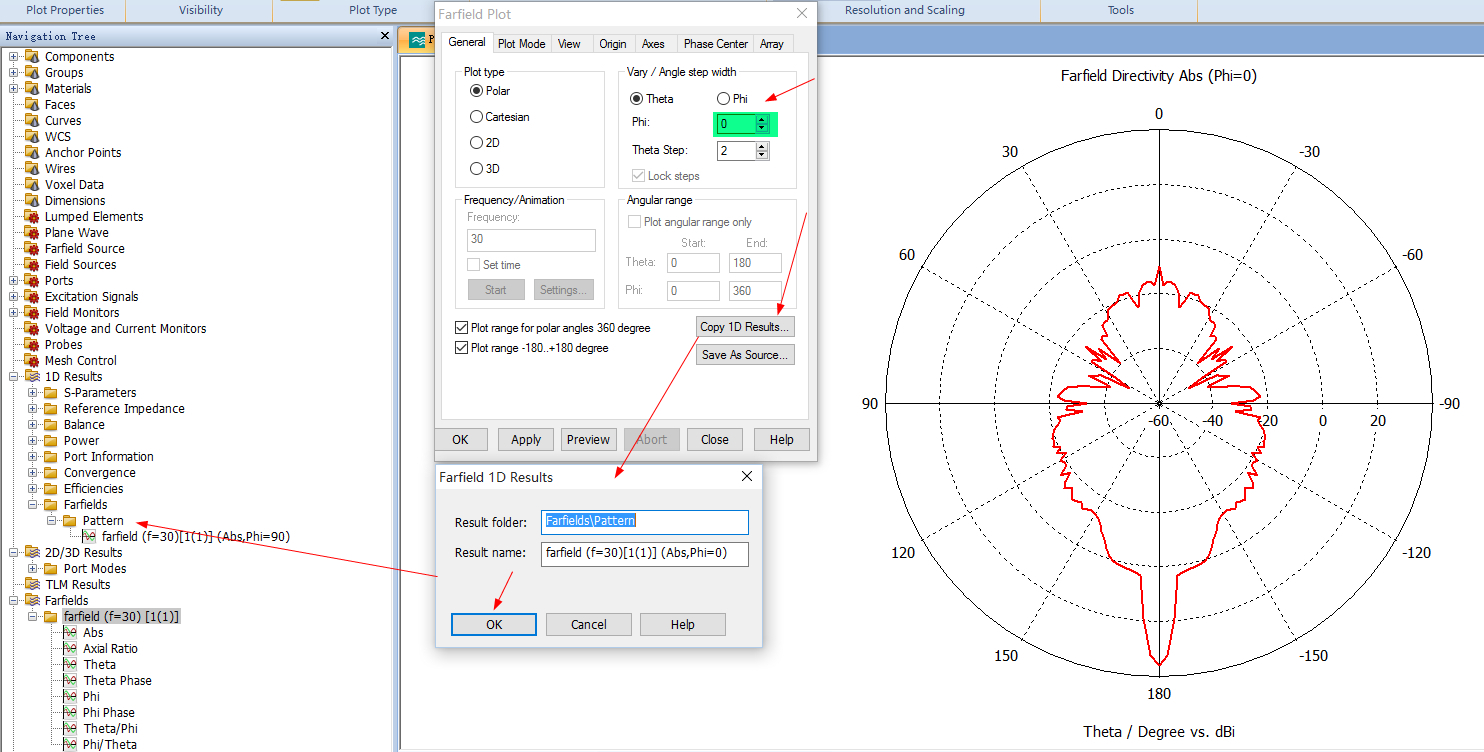This screenshot has height=752, width=1484.
Task: Click the Save As Source button
Action: 745,355
